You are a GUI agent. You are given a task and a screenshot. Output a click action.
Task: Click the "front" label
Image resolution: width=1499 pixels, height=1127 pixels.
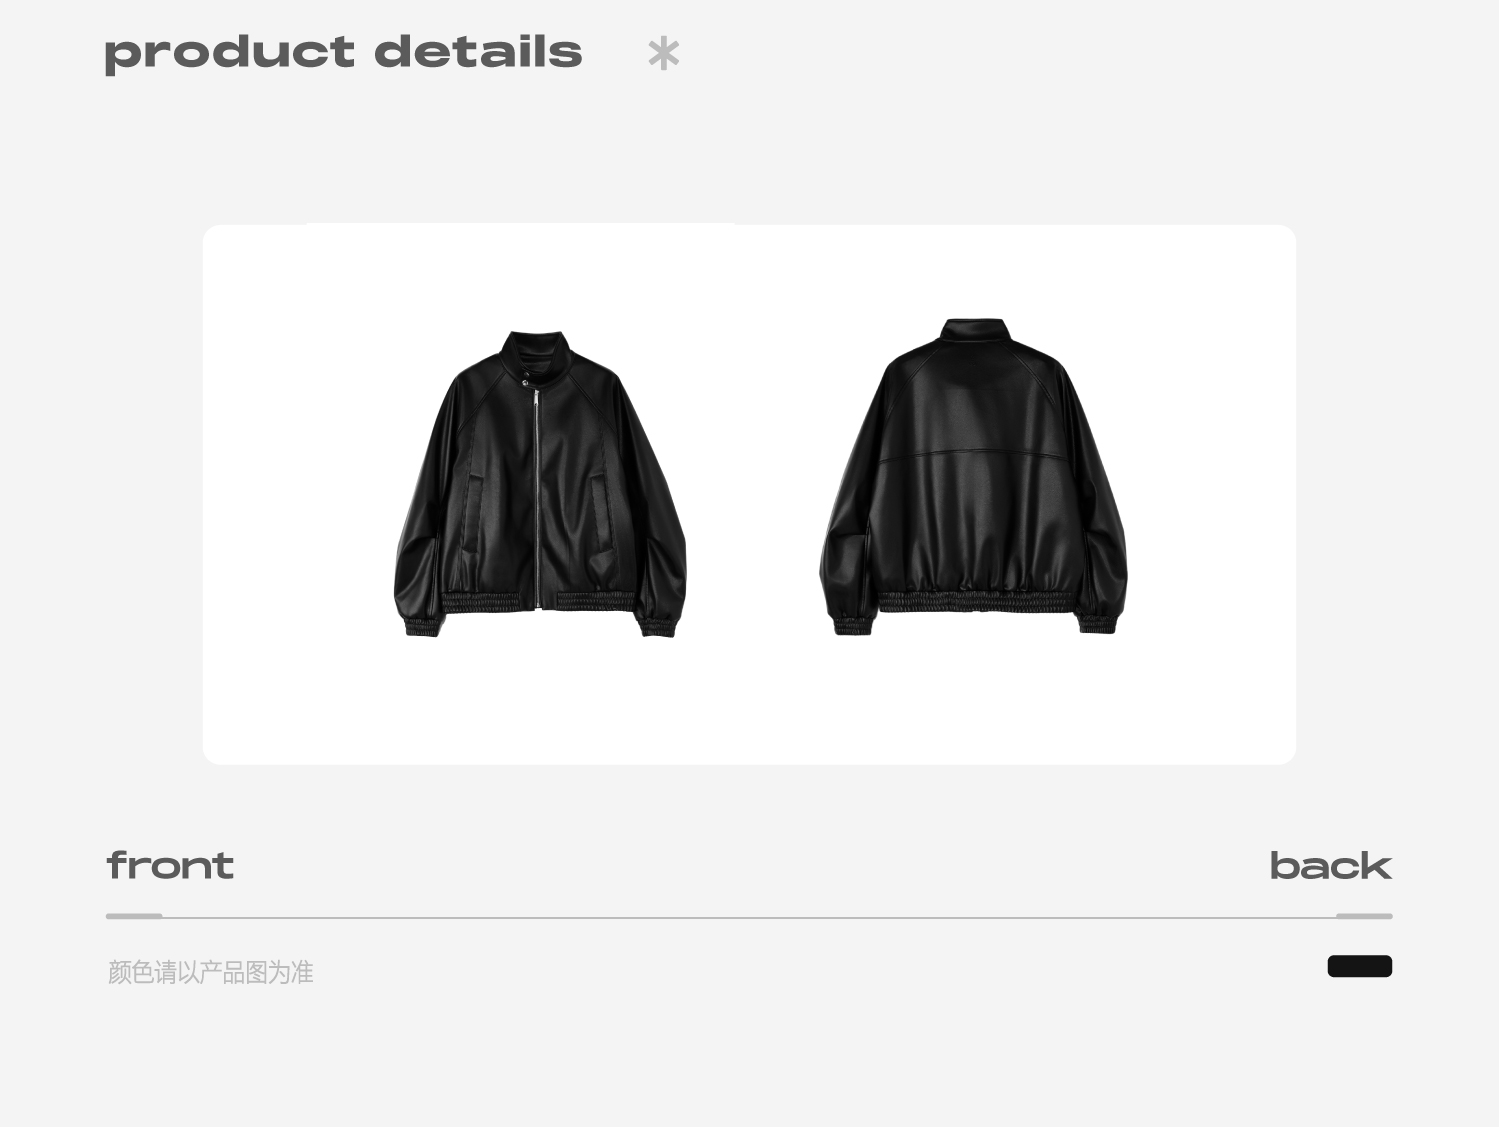pyautogui.click(x=170, y=866)
